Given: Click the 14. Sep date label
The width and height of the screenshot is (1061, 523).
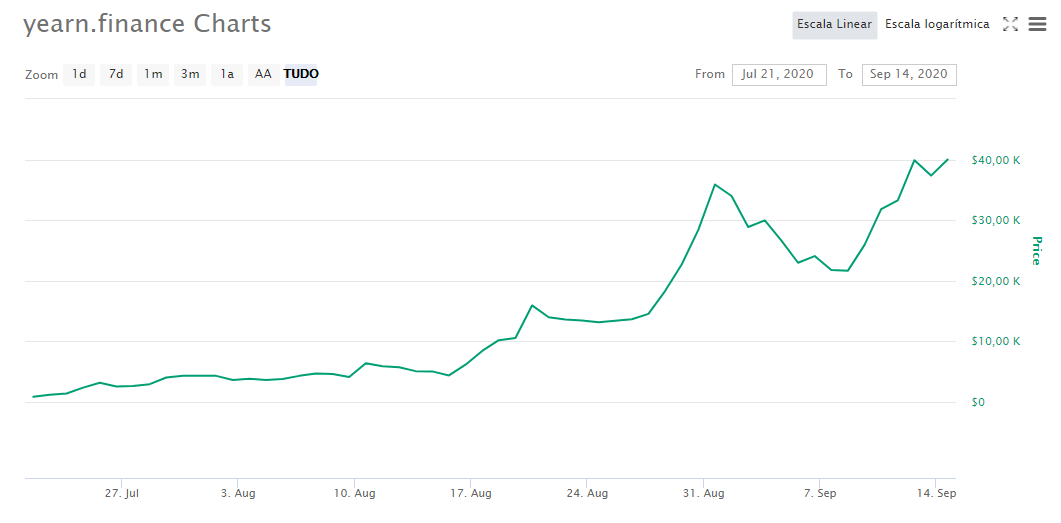Looking at the screenshot, I should click(x=936, y=493).
